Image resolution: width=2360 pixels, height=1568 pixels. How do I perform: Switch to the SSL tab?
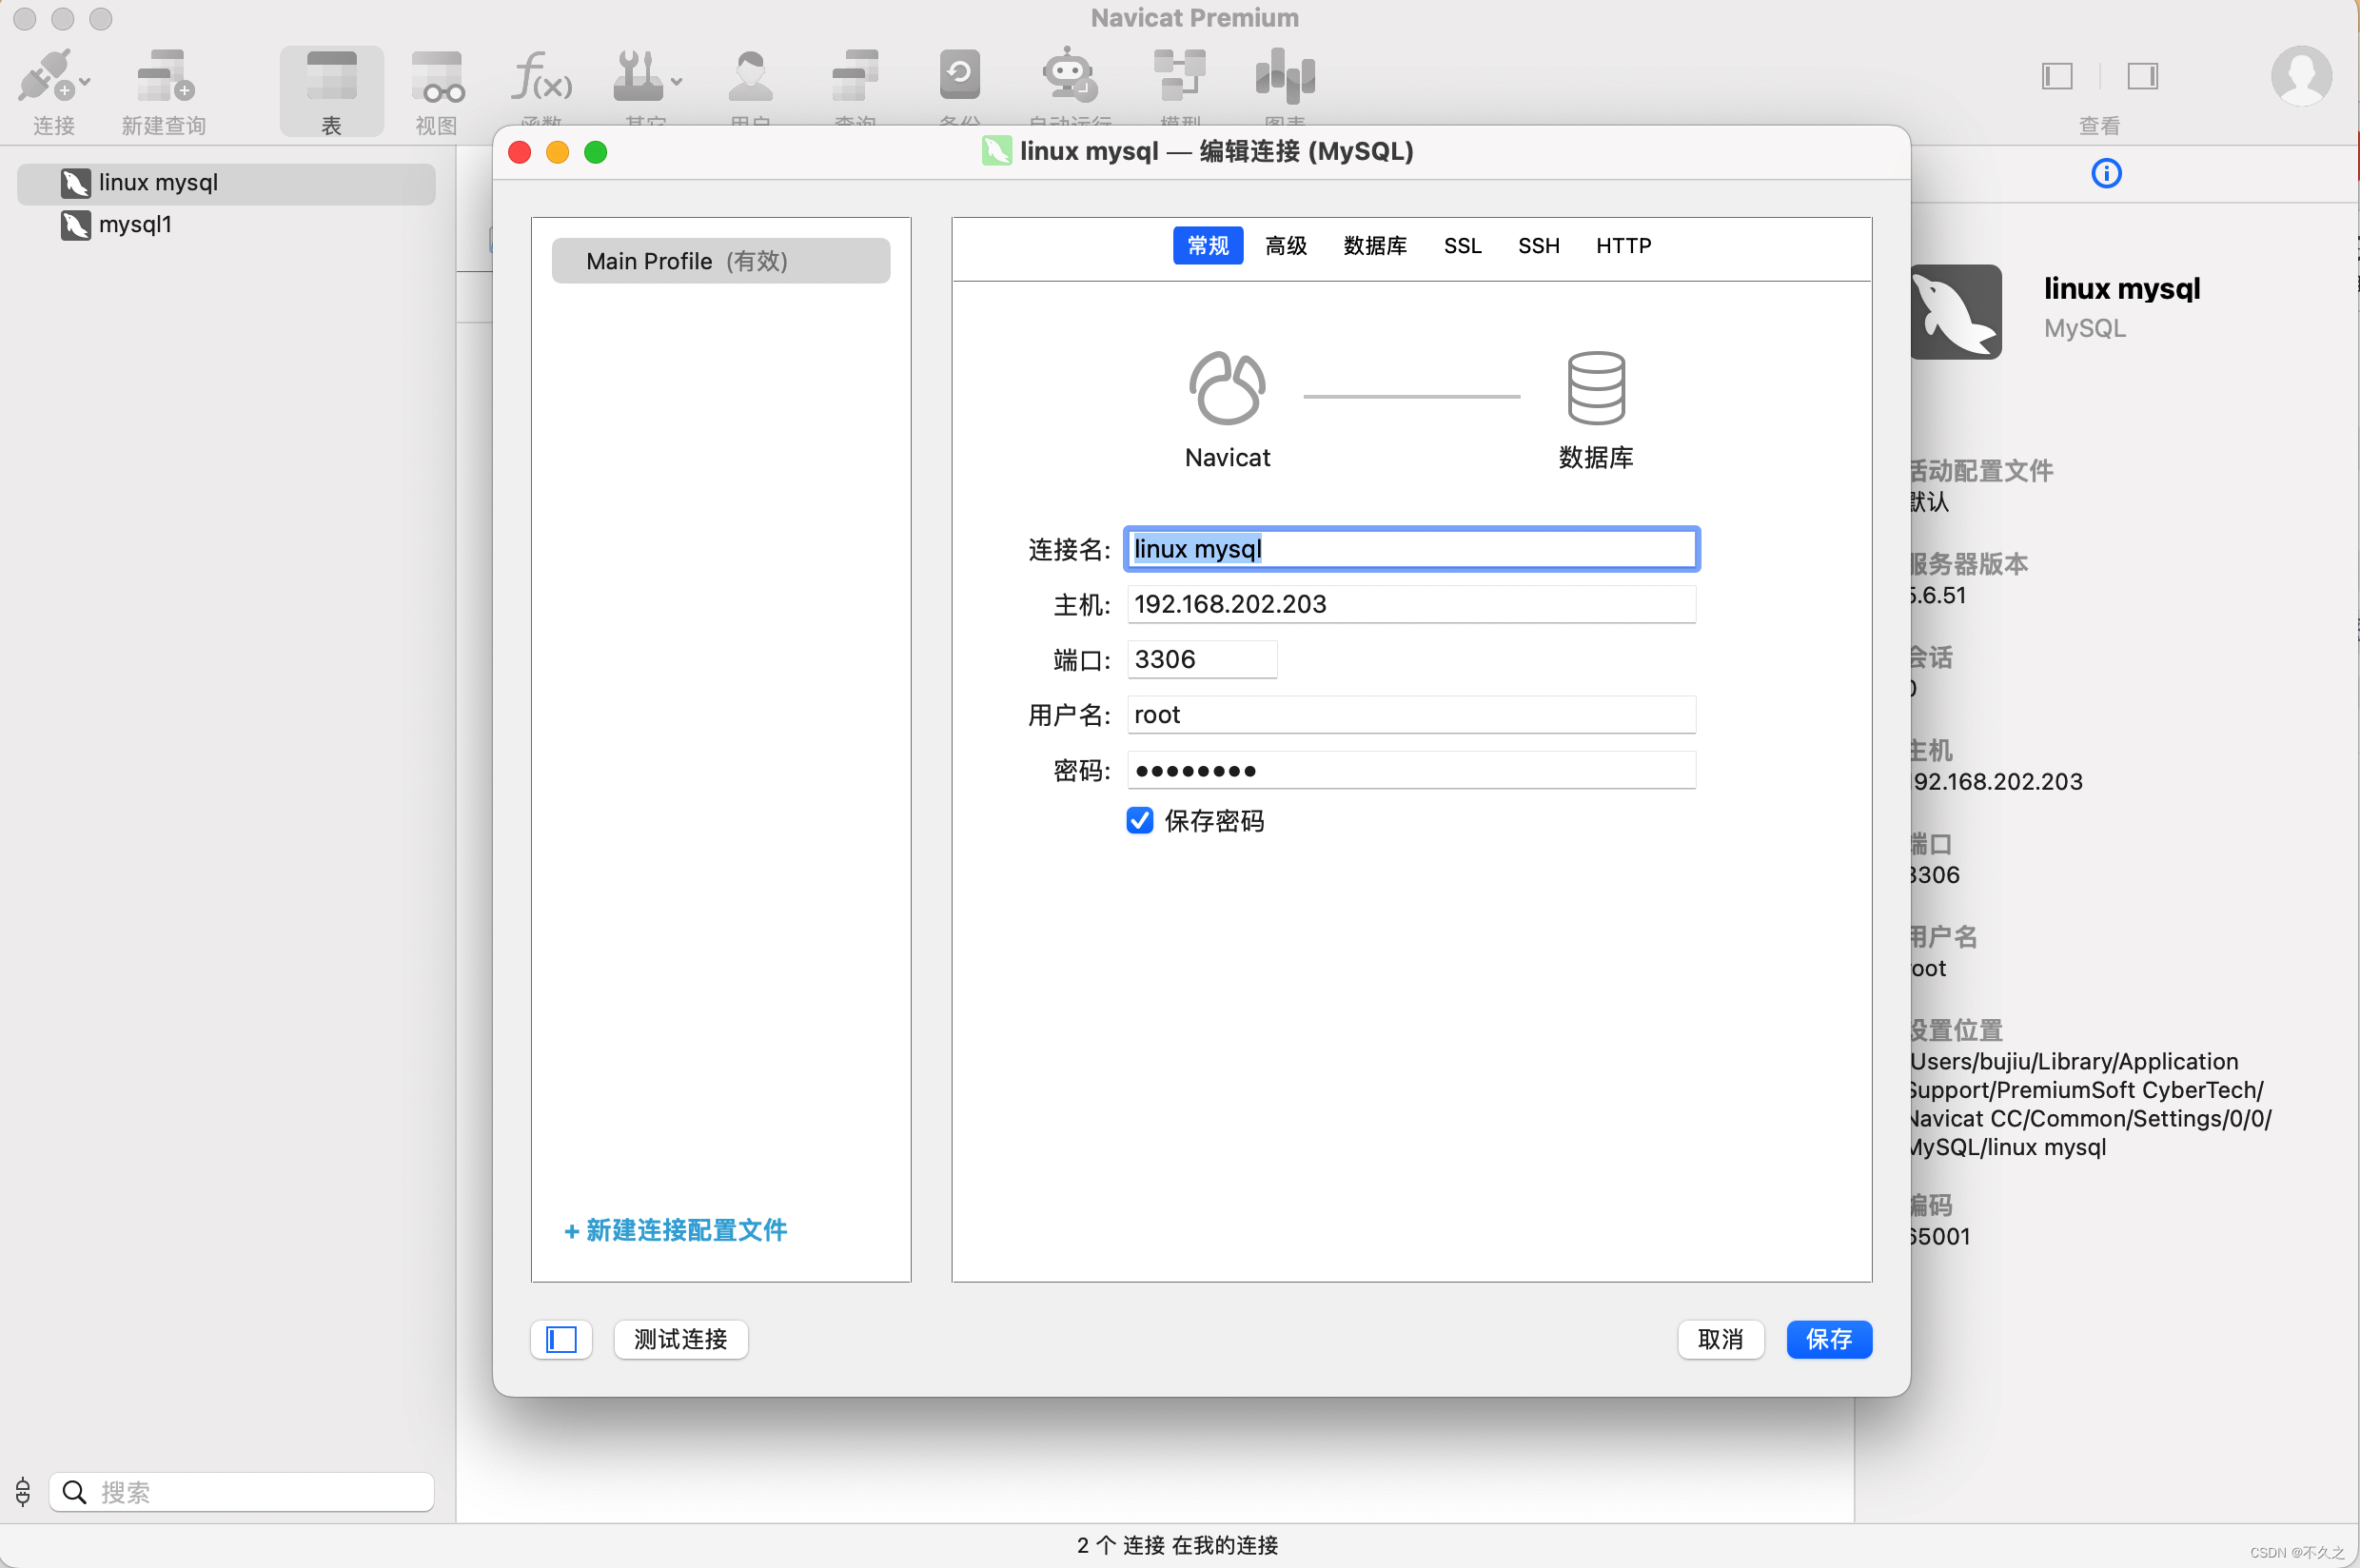click(x=1462, y=246)
